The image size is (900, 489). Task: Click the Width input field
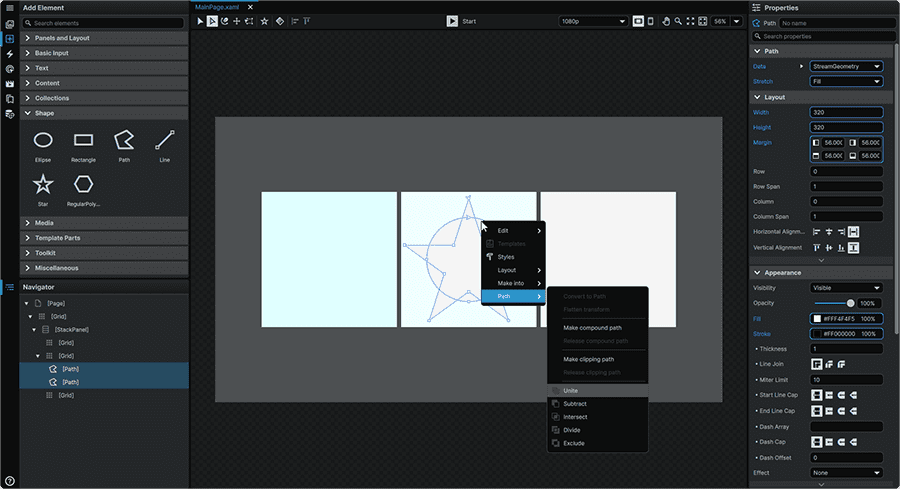846,112
